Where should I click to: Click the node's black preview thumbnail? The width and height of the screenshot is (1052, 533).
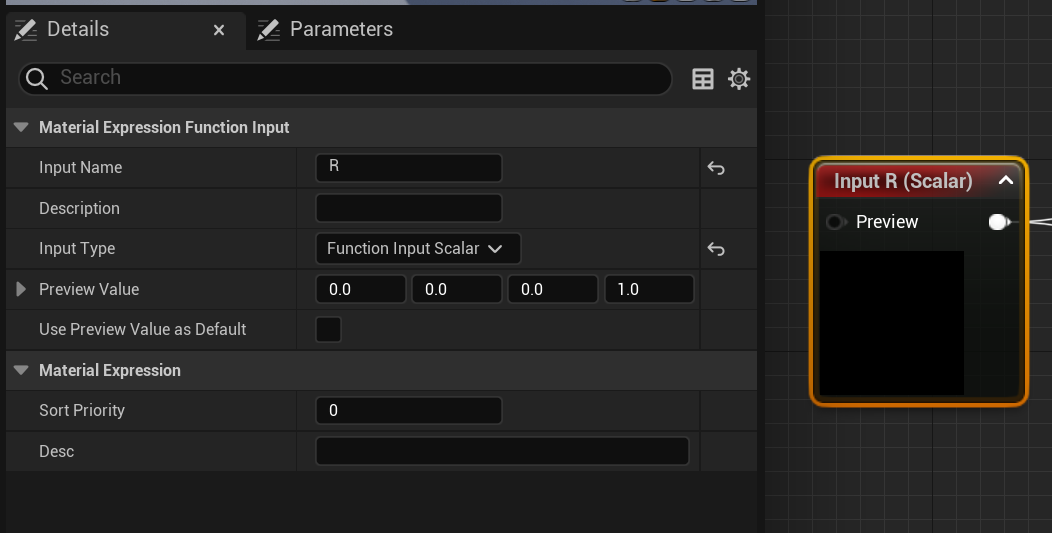pos(892,323)
